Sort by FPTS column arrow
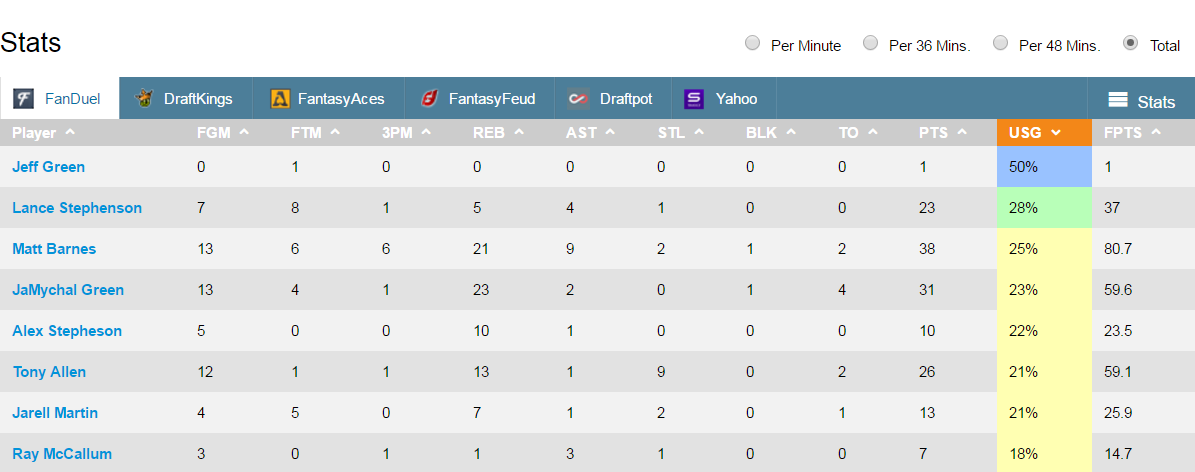The width and height of the screenshot is (1195, 472). coord(1156,132)
